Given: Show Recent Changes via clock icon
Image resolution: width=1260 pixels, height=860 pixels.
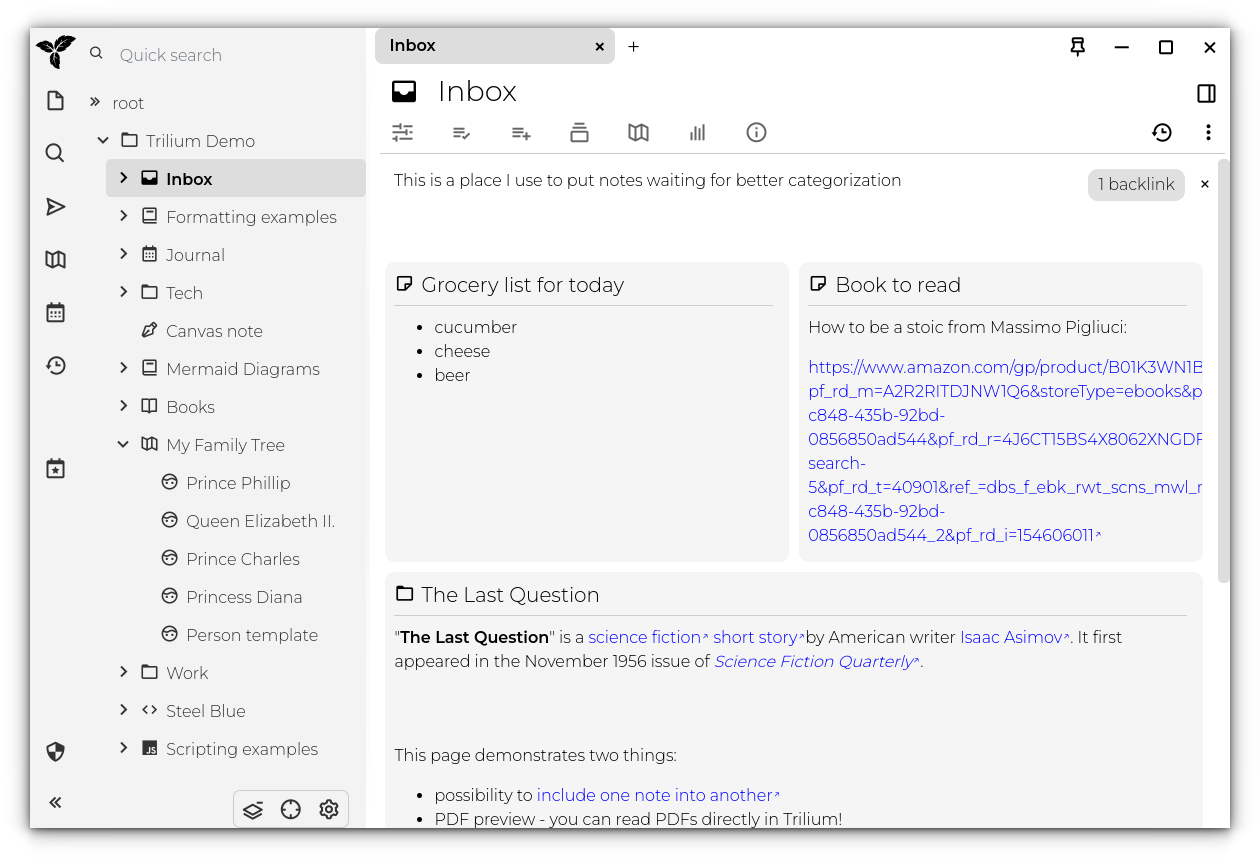Looking at the screenshot, I should [55, 366].
